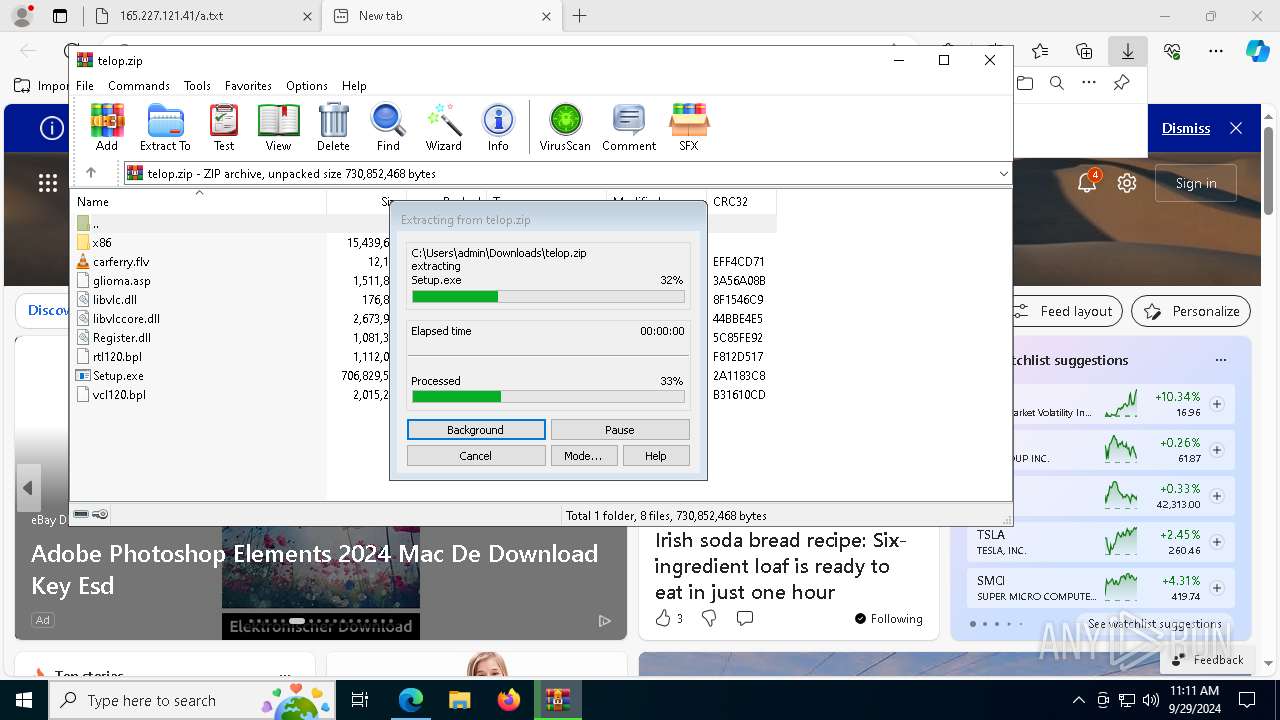This screenshot has width=1280, height=720.
Task: Select glioma.asp file
Action: [122, 281]
